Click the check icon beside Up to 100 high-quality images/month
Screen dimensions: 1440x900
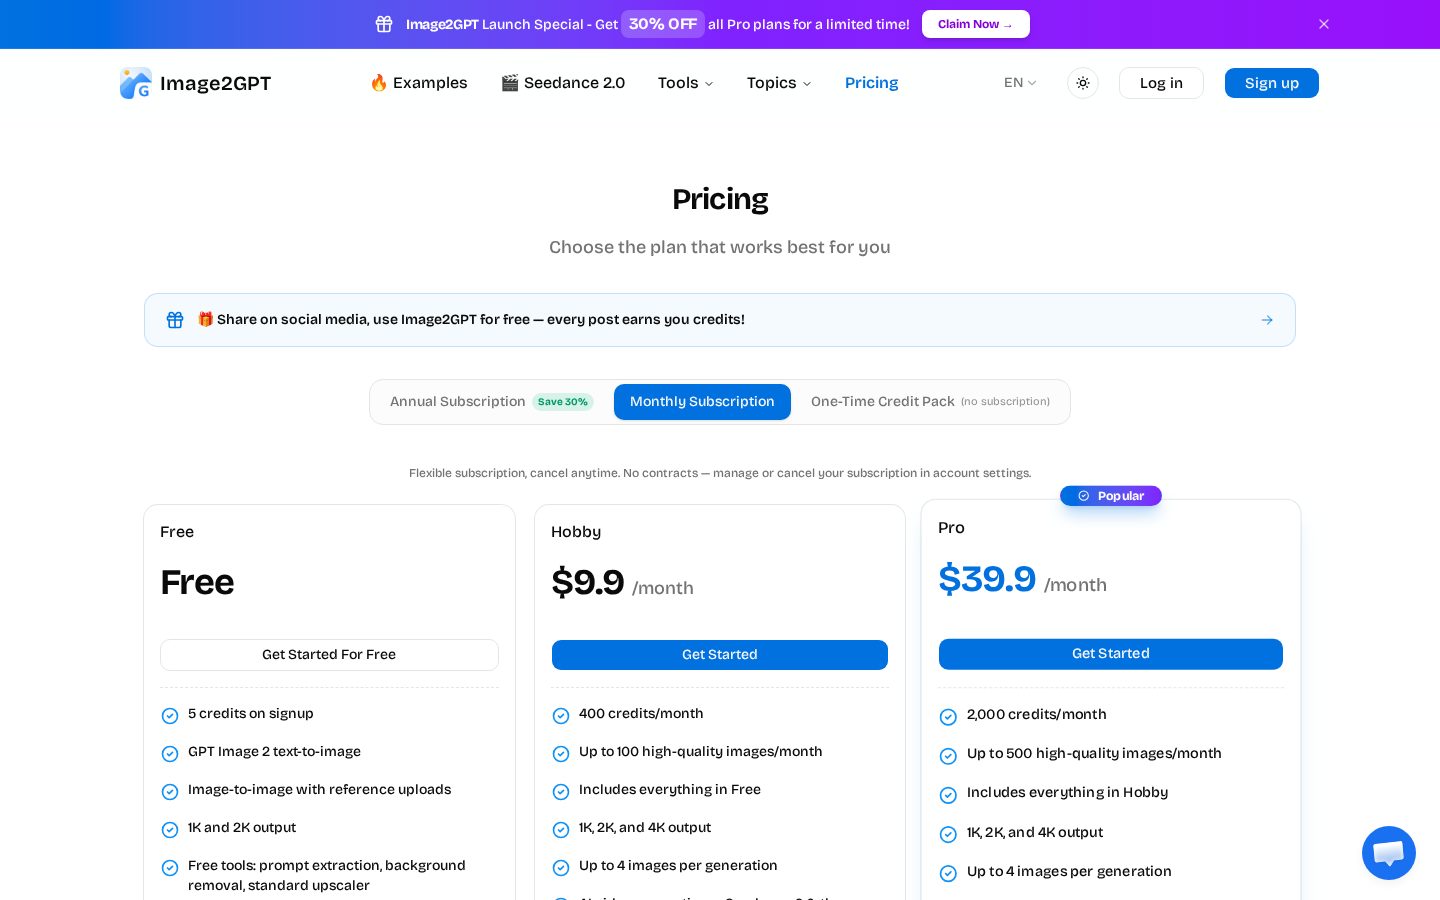(561, 753)
